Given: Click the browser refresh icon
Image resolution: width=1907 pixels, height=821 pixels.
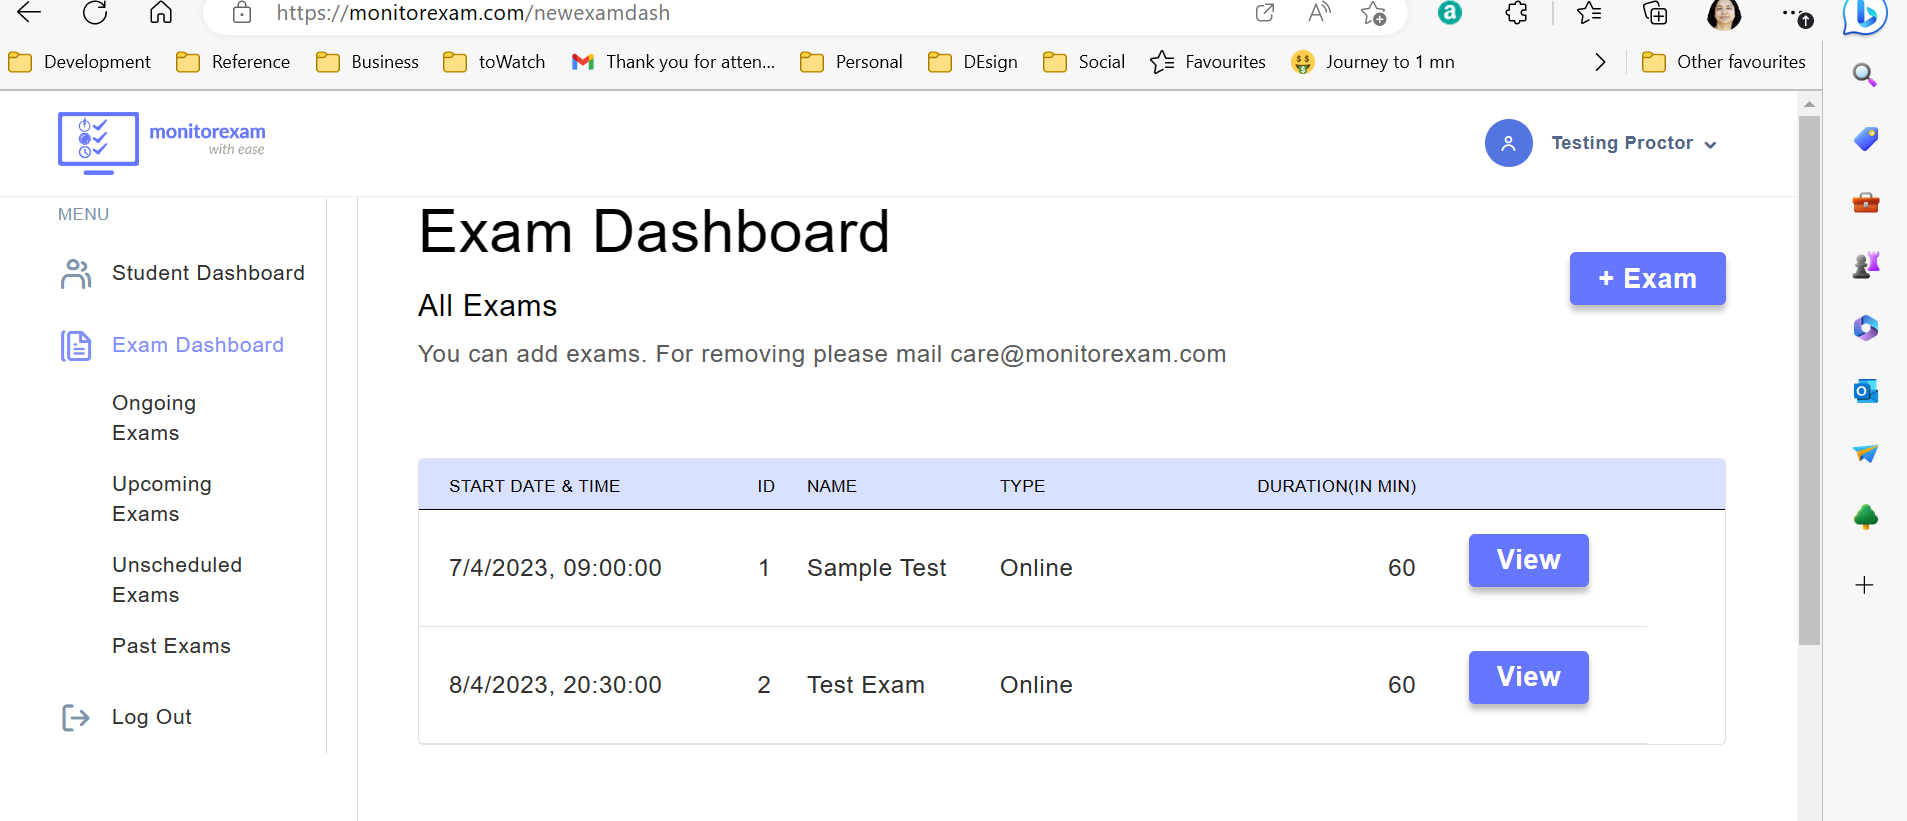Looking at the screenshot, I should point(95,13).
